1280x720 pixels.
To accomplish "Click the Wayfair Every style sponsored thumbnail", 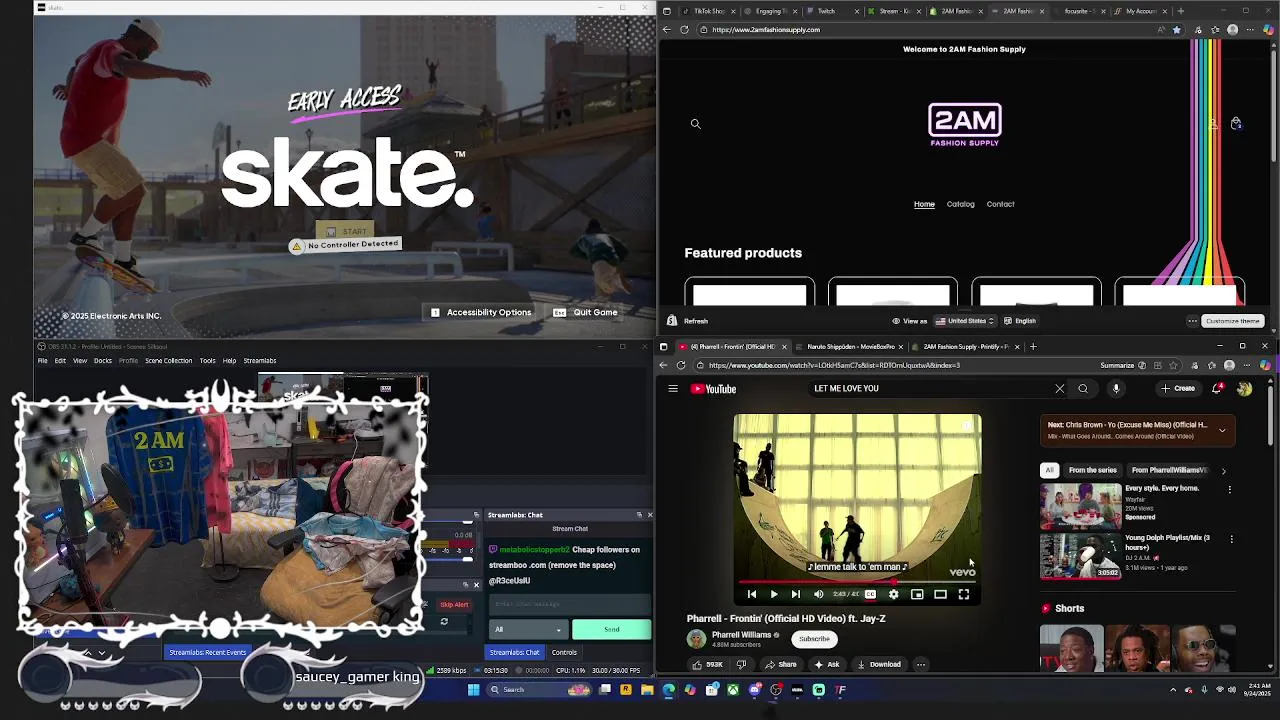I will tap(1081, 506).
